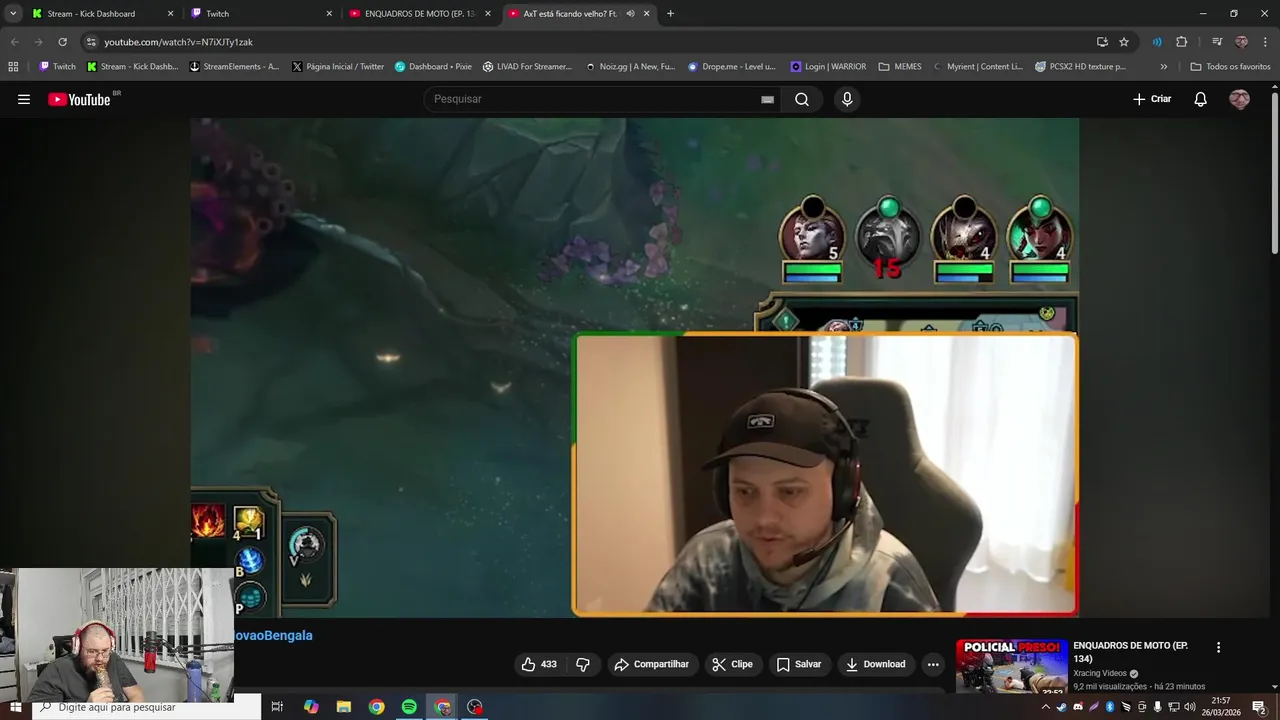Screen dimensions: 1280x720
Task: Reload the YouTube page
Action: [62, 42]
